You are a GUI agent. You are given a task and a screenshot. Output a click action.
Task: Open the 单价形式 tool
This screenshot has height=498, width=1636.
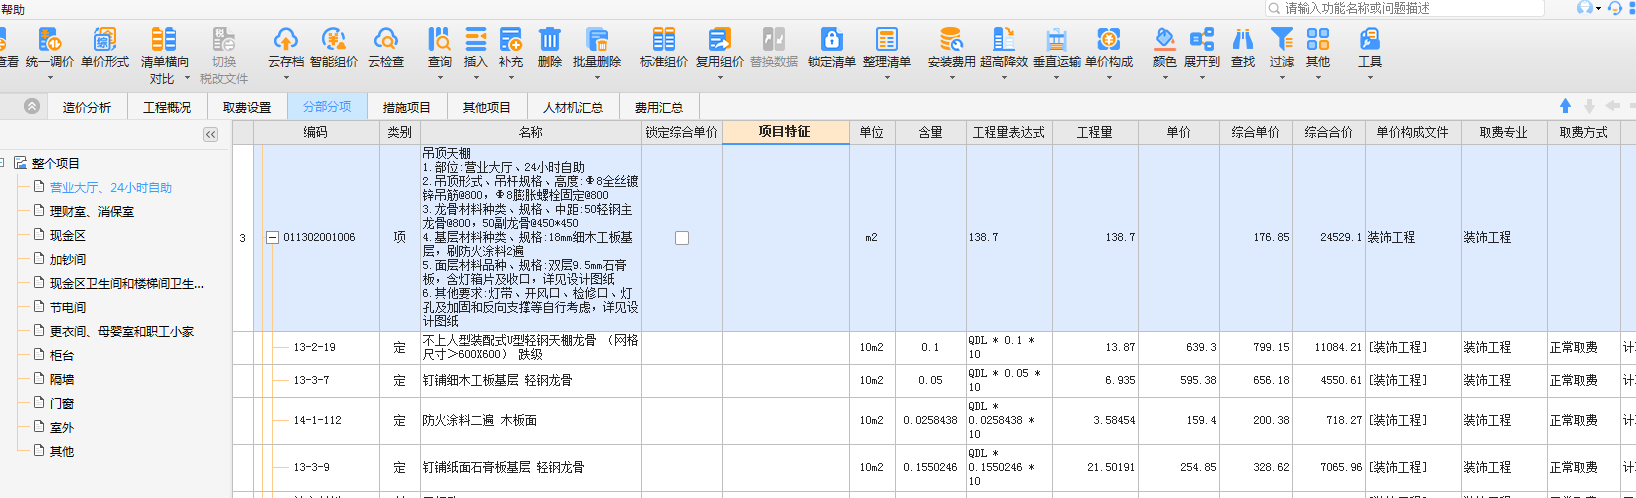click(x=104, y=47)
